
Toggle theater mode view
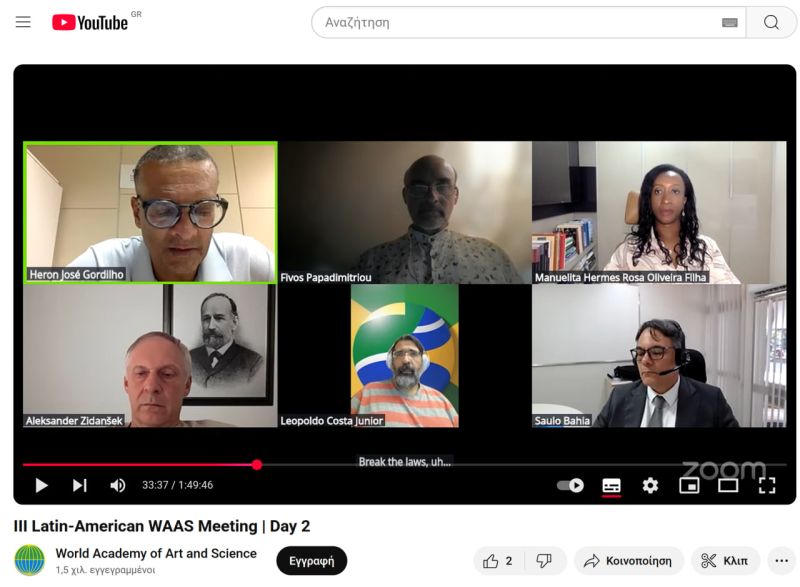click(728, 486)
